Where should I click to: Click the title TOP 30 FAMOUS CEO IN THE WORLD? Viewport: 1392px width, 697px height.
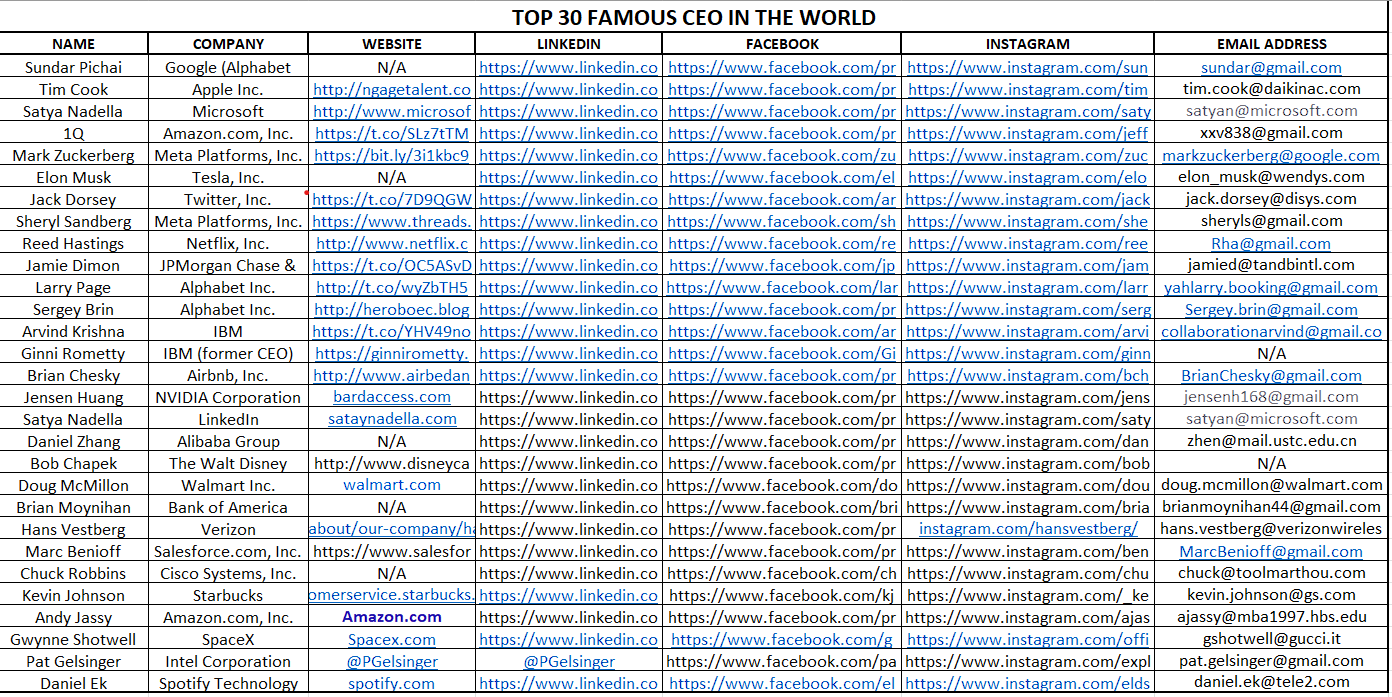coord(694,17)
